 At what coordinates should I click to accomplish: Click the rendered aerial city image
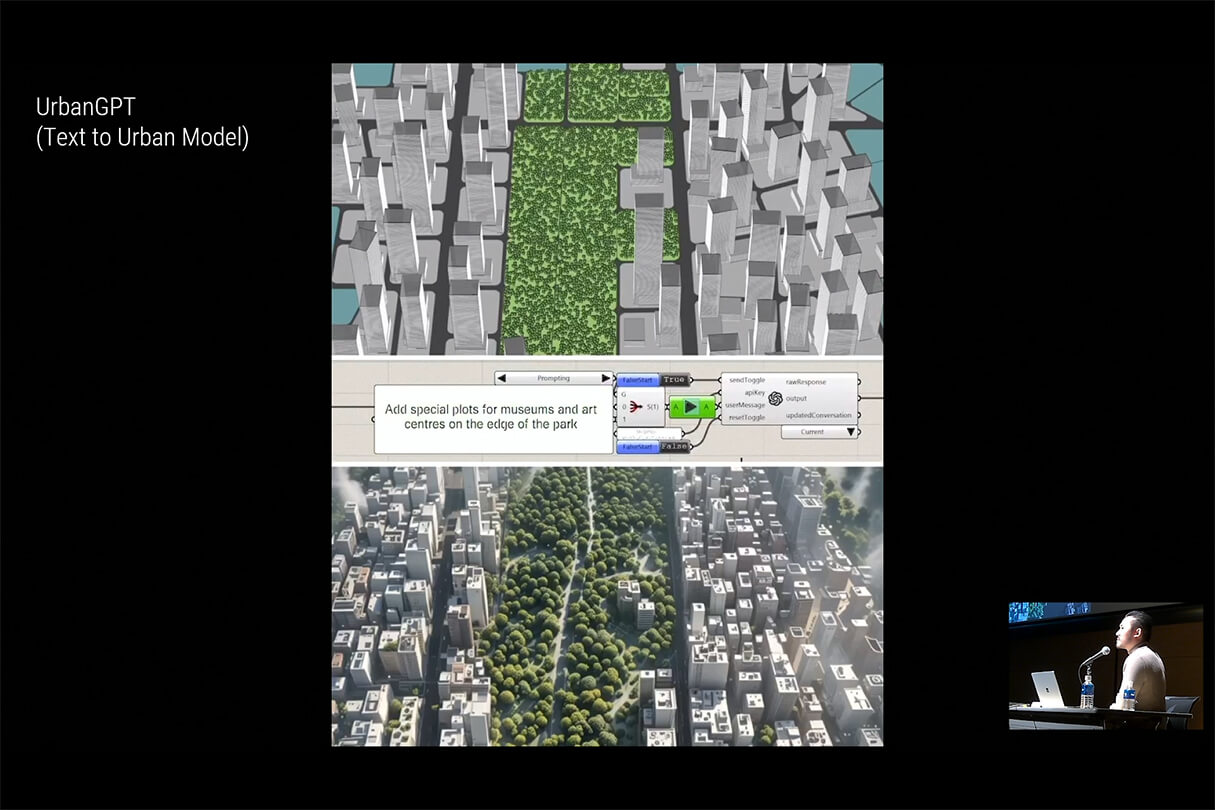(607, 605)
